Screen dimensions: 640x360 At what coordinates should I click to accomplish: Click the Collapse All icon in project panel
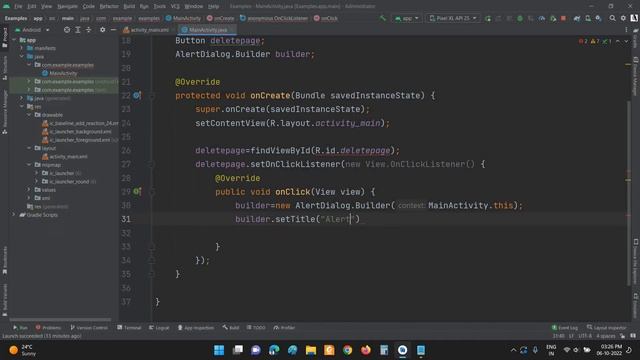click(x=89, y=30)
